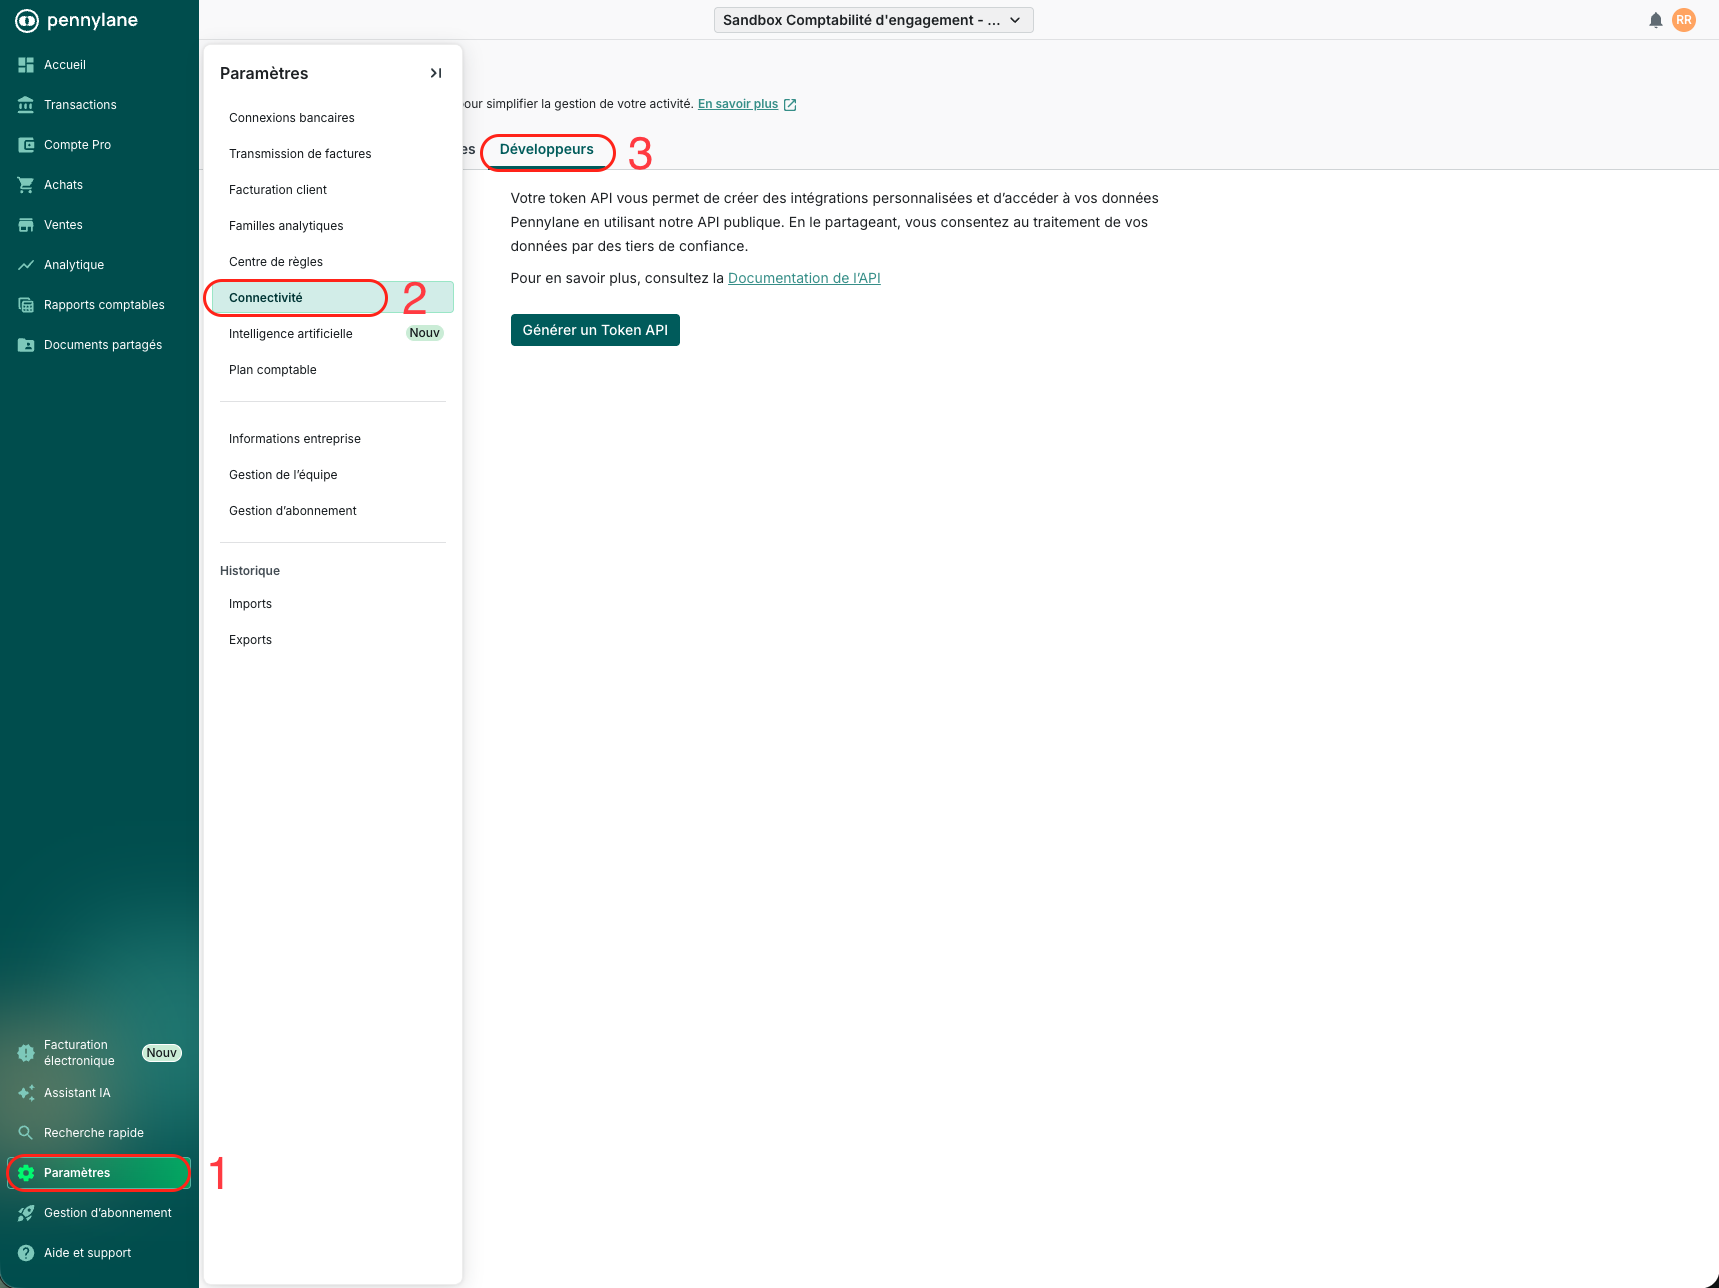The height and width of the screenshot is (1288, 1719).
Task: Go to Accueil in sidebar
Action: pos(65,65)
